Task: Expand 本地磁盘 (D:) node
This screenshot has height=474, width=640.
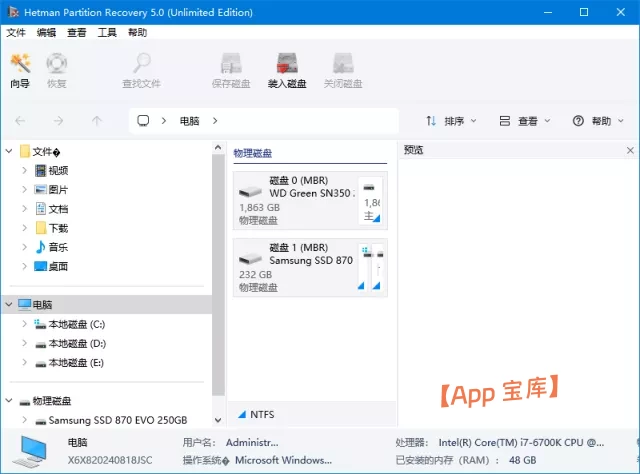Action: point(24,344)
